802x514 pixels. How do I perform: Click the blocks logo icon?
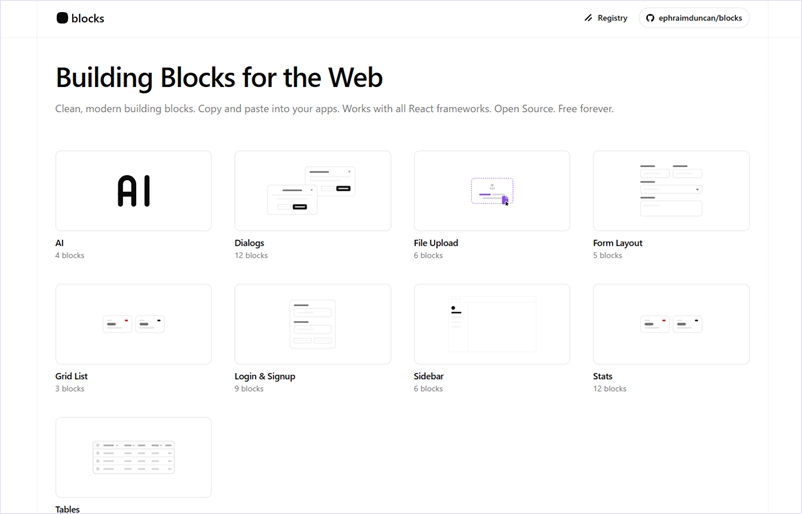click(62, 18)
